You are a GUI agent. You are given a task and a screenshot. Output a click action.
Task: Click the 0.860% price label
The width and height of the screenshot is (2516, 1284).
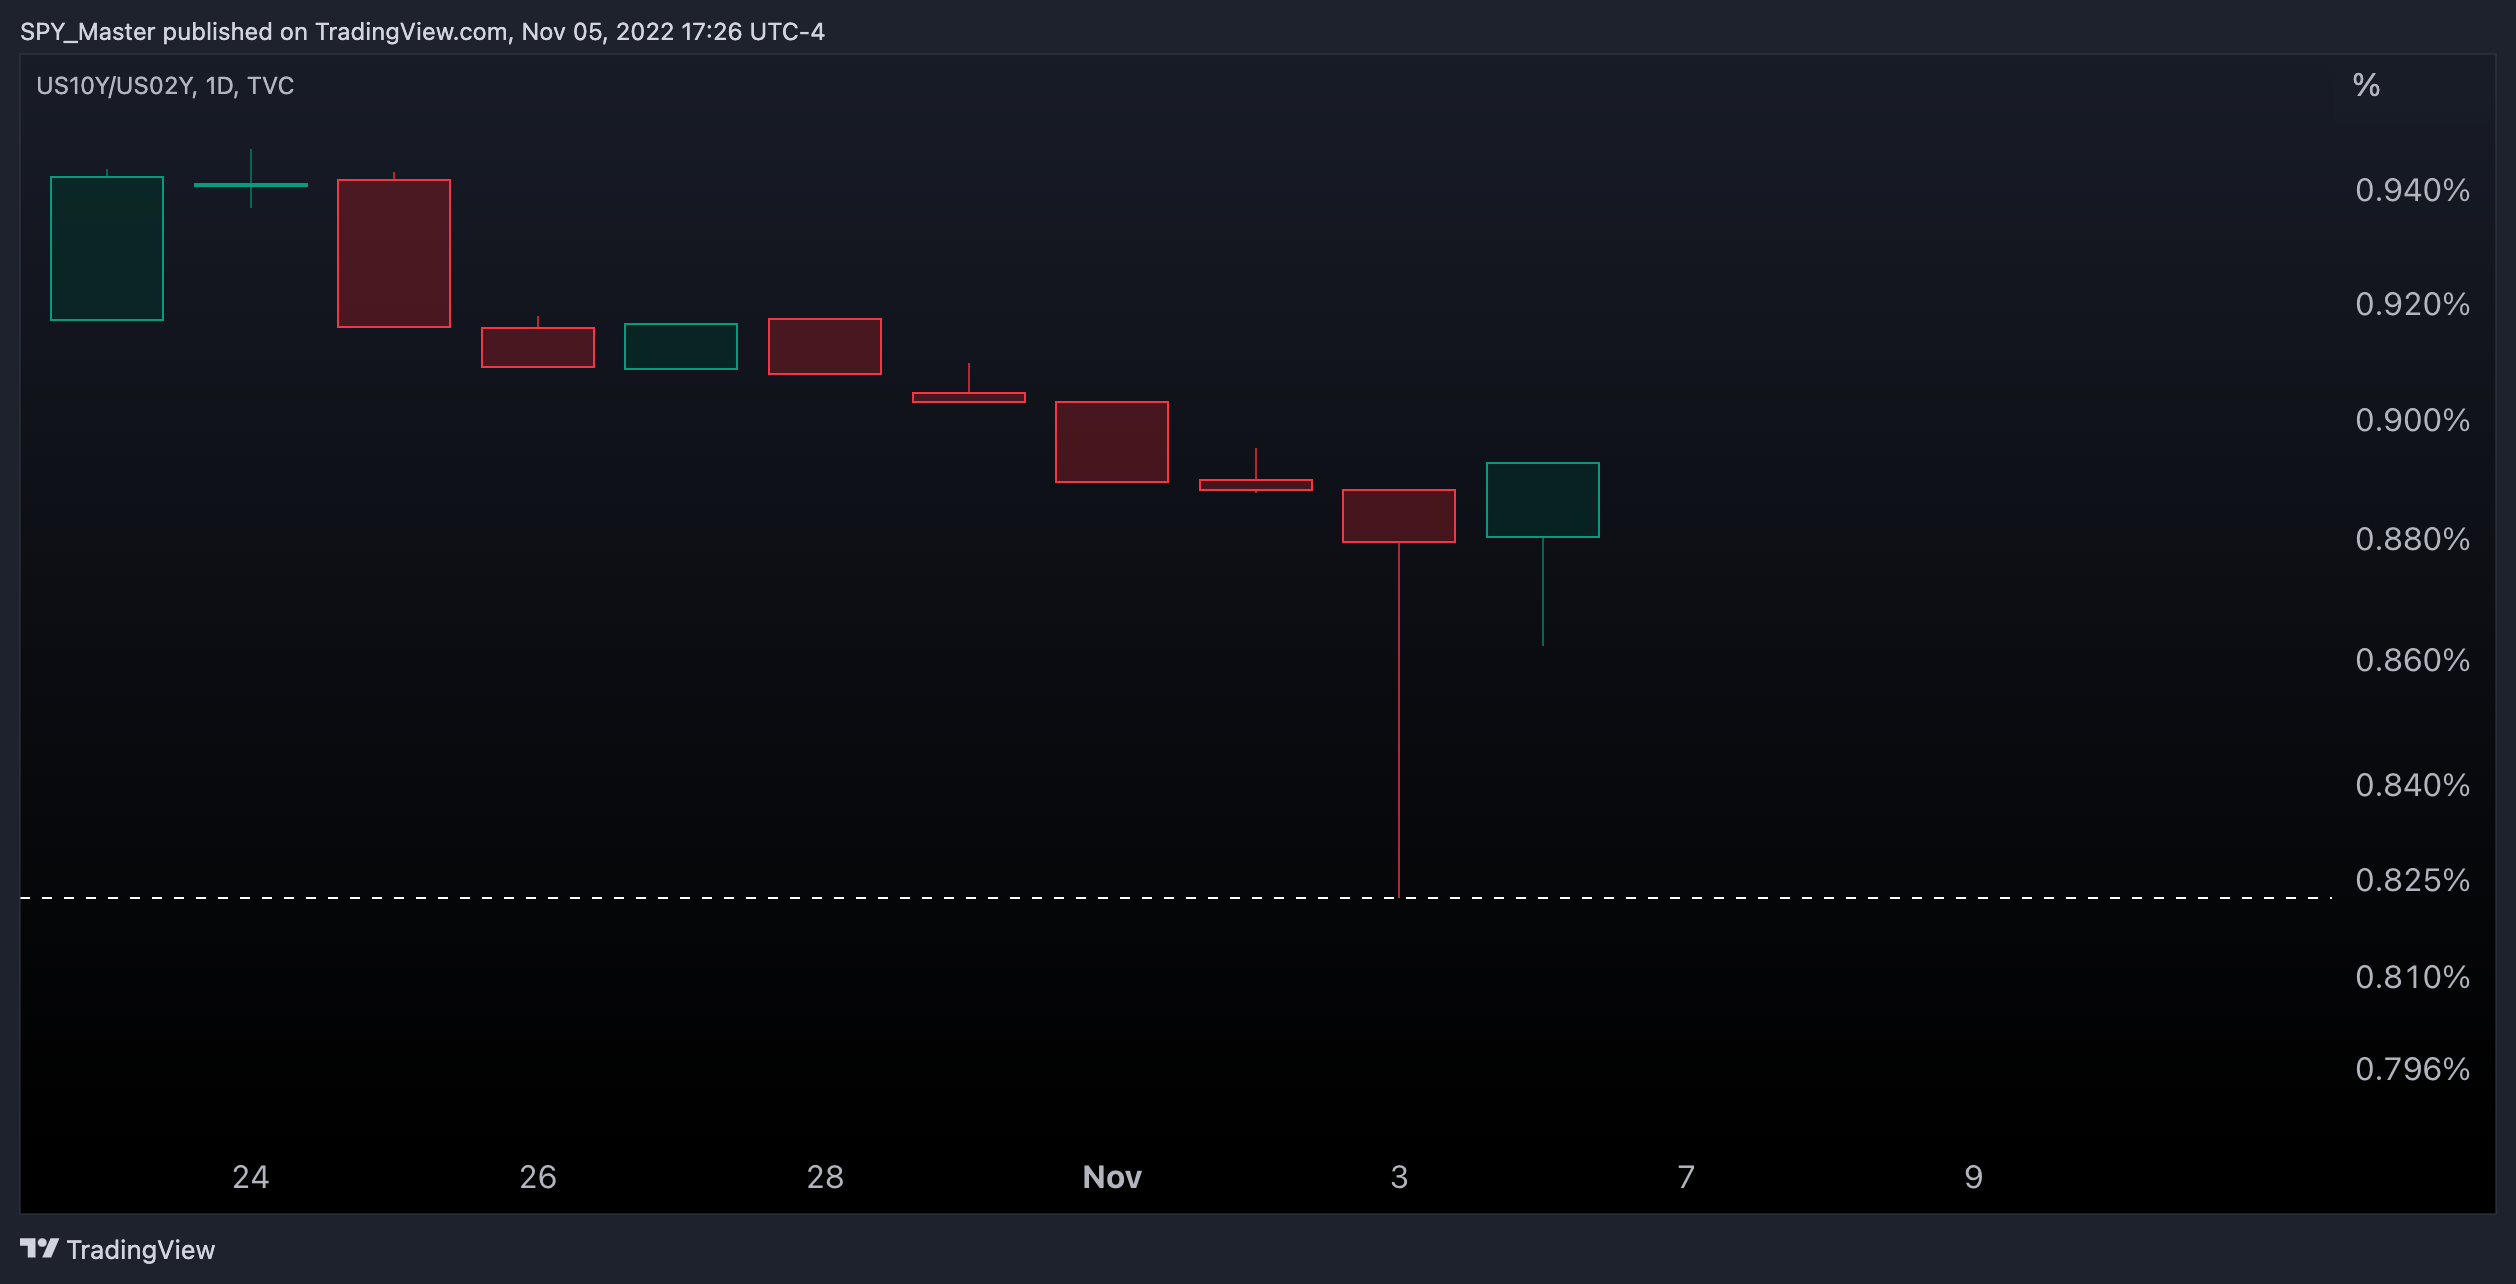(x=2412, y=660)
